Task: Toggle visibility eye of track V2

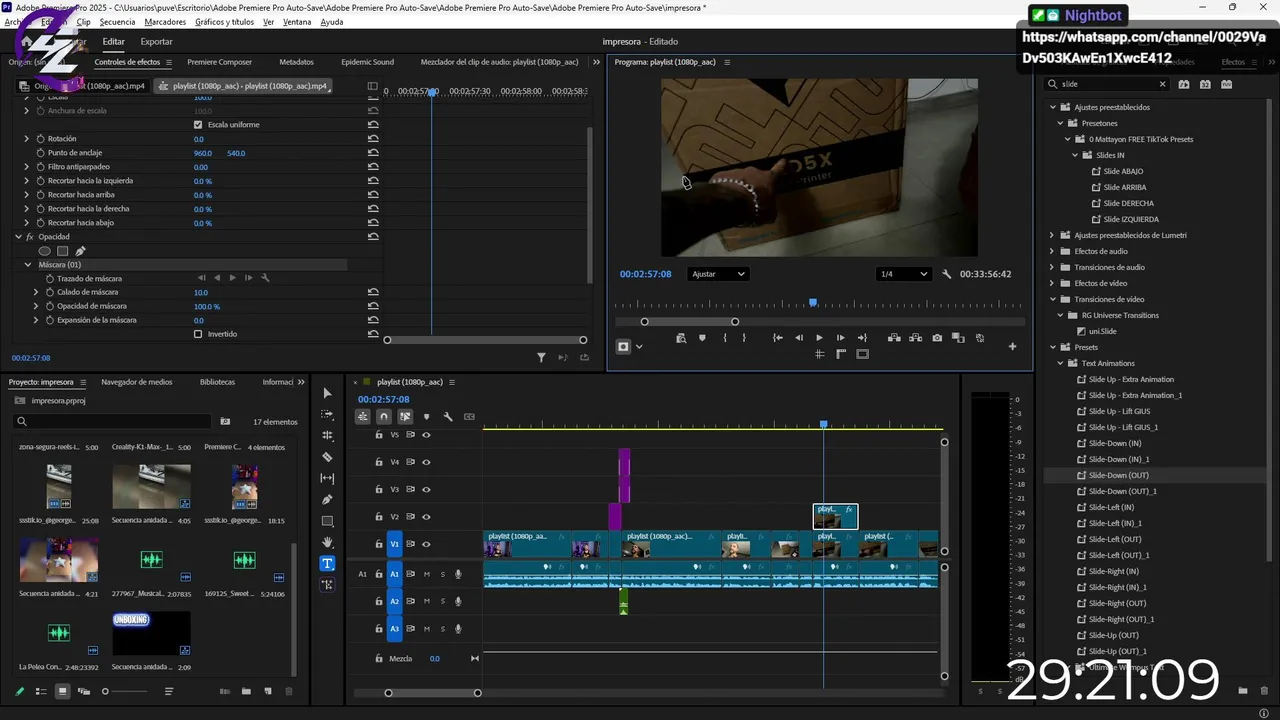Action: click(426, 517)
